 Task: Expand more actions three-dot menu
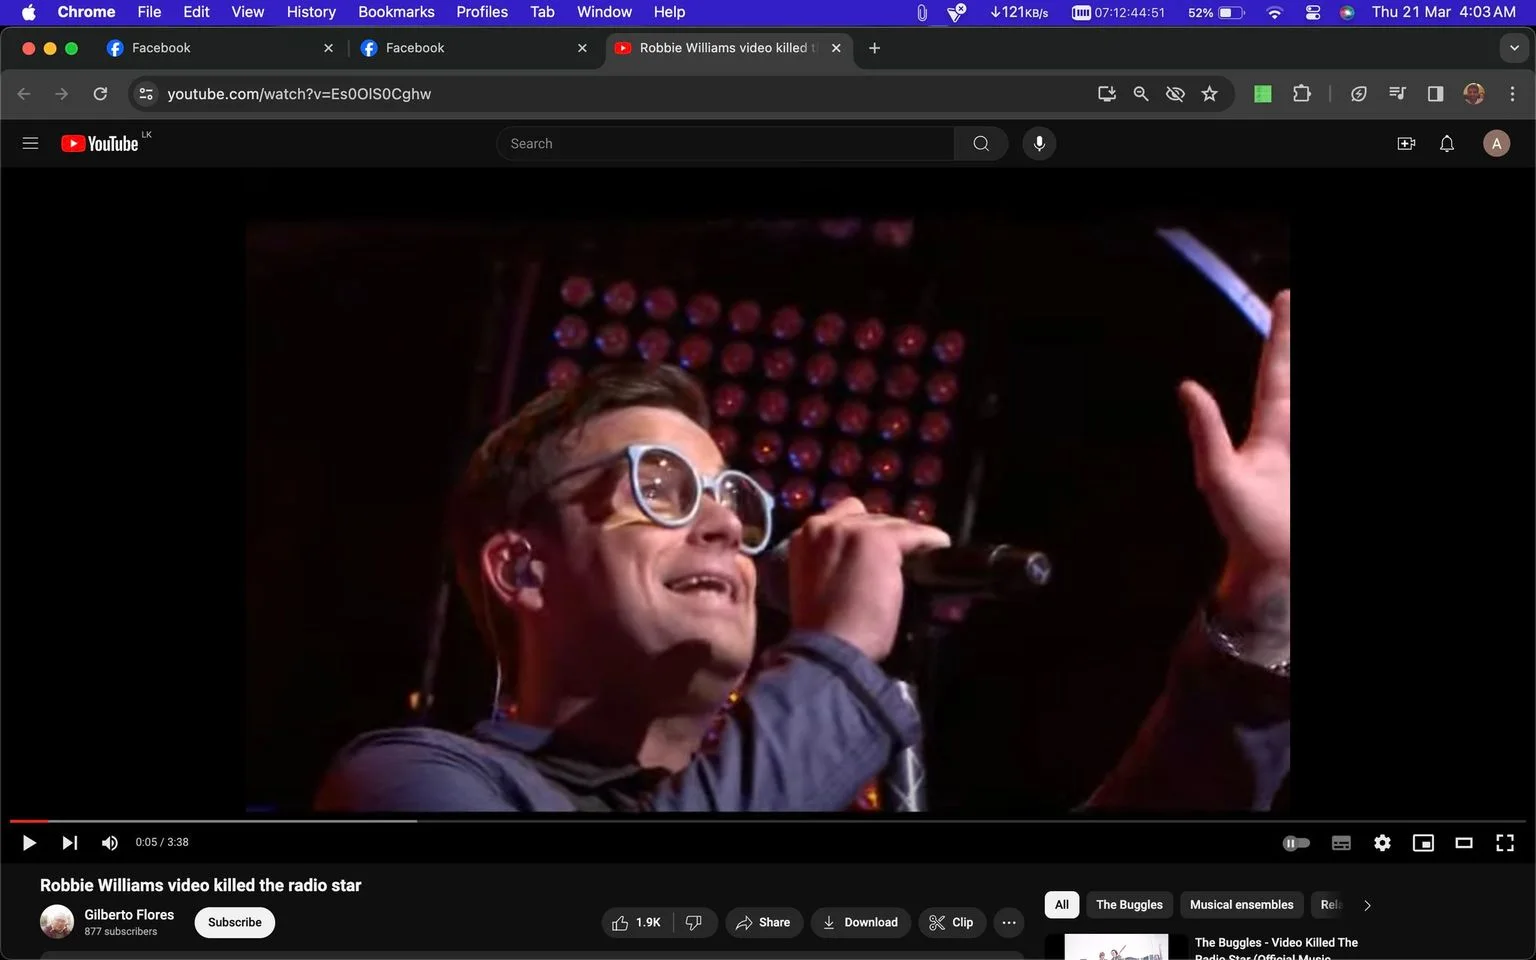click(x=1009, y=922)
